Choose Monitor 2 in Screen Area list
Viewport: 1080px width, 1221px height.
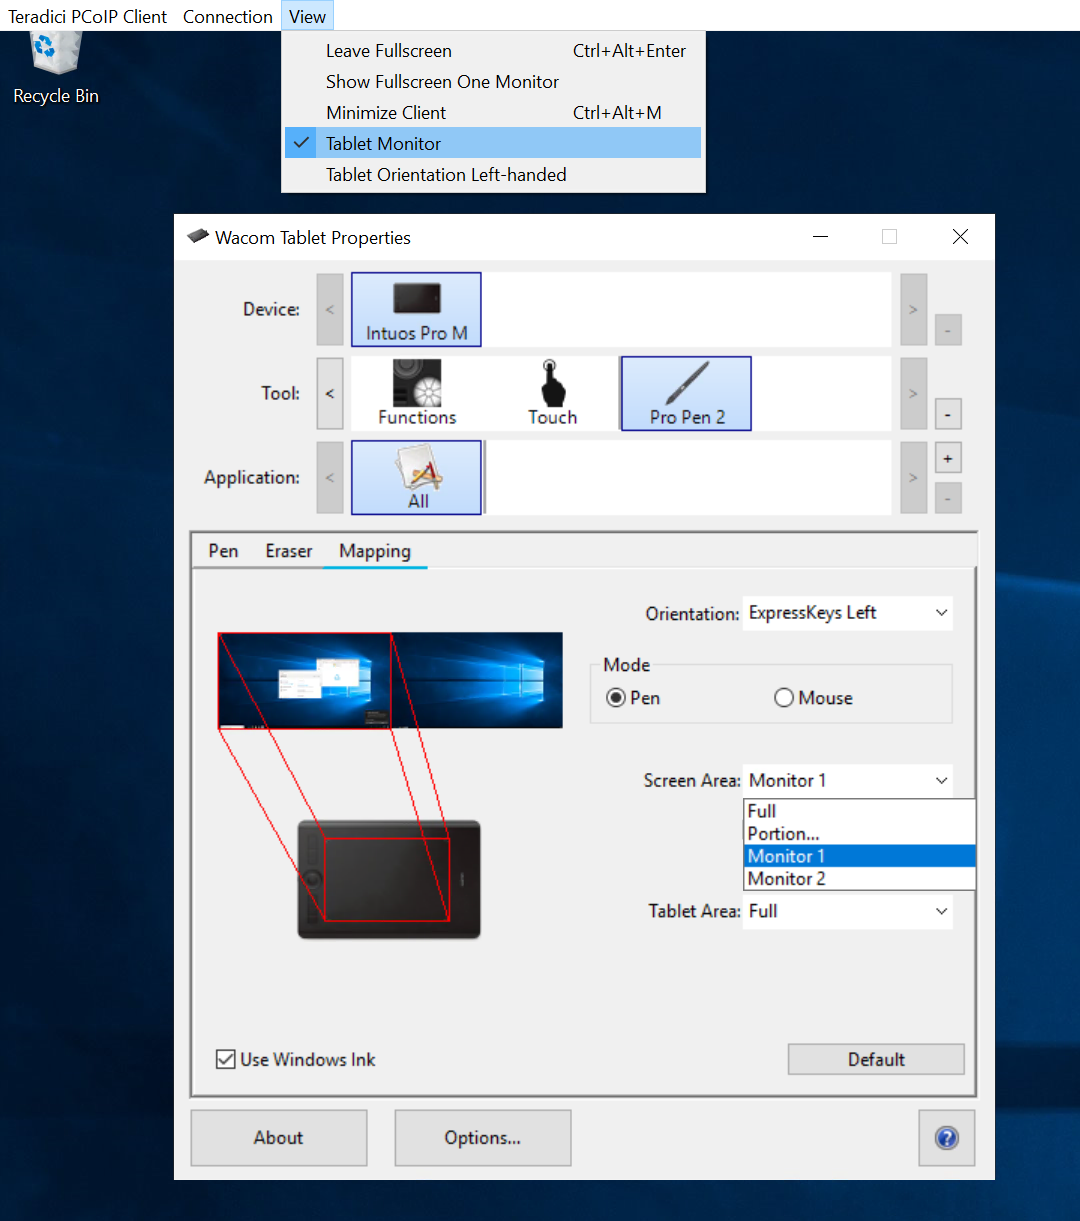(860, 879)
